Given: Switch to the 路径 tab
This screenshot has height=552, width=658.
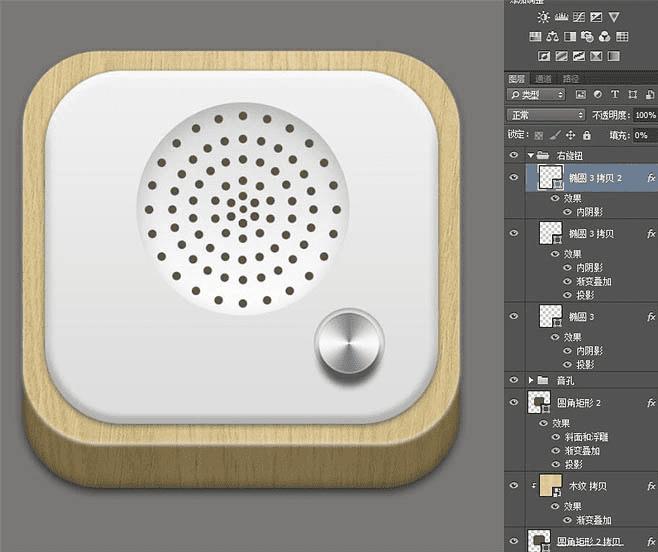Looking at the screenshot, I should coord(570,78).
